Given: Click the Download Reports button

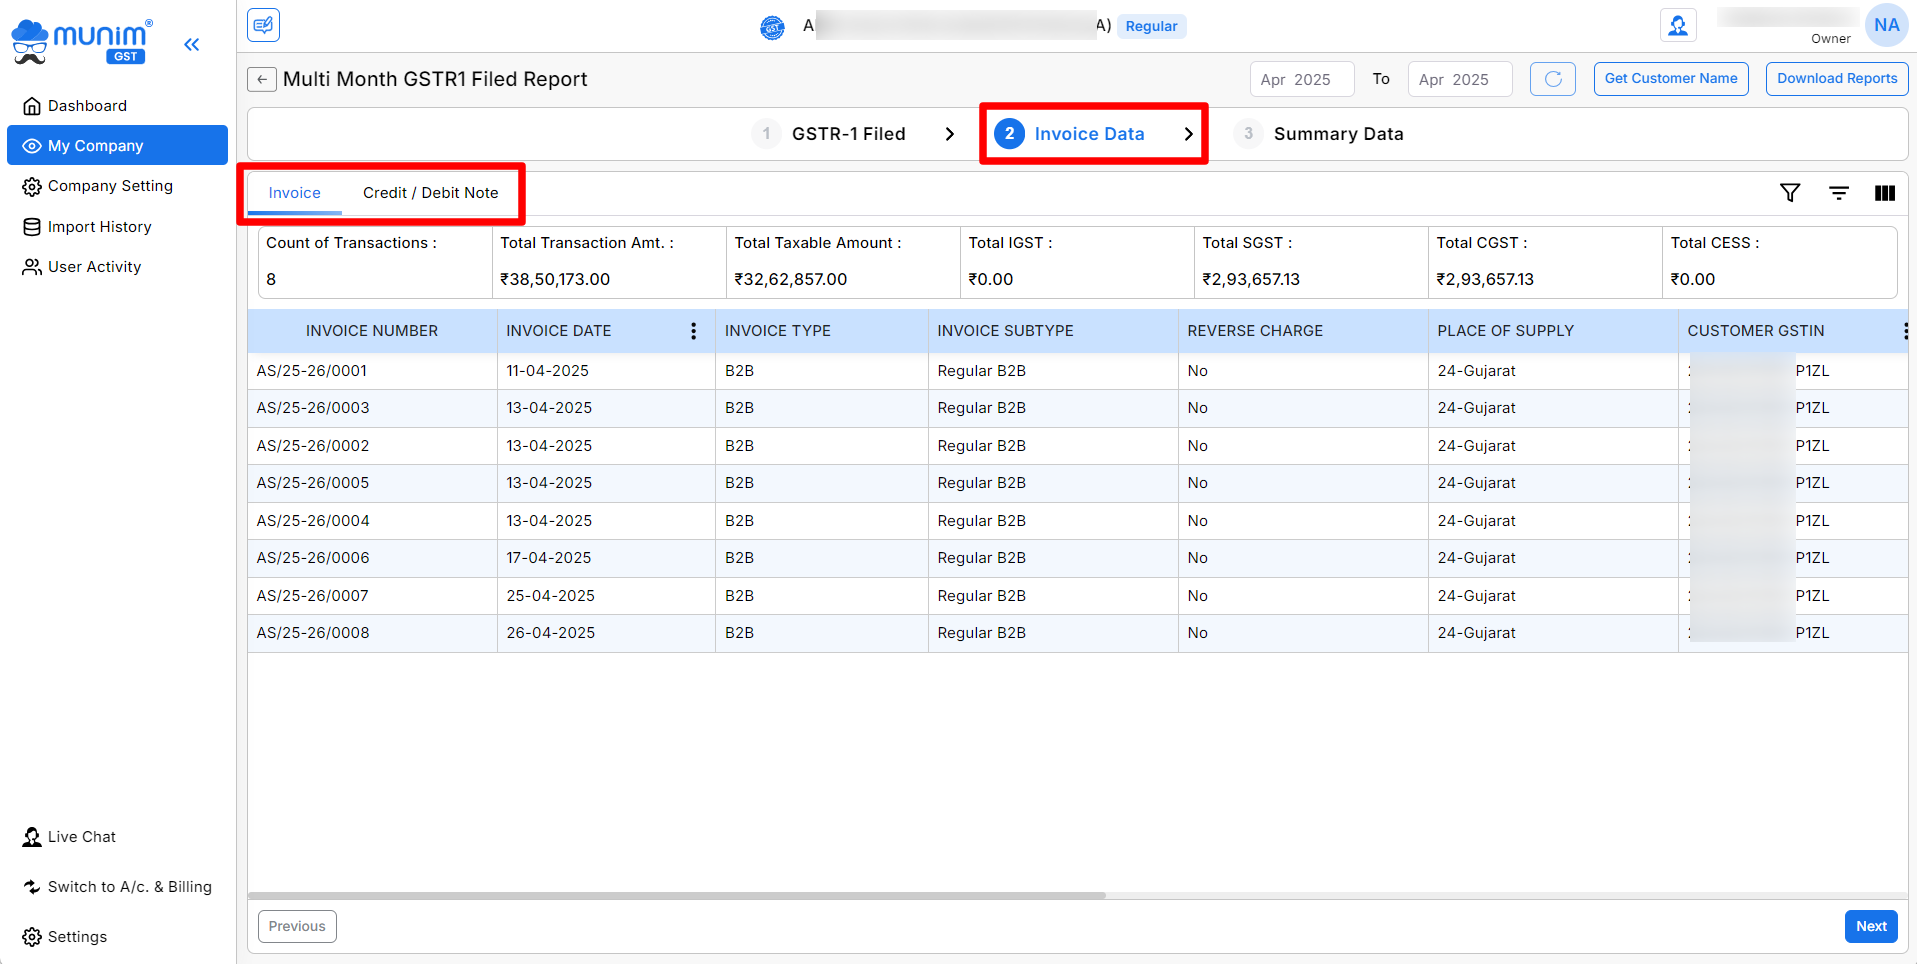Looking at the screenshot, I should click(1836, 79).
